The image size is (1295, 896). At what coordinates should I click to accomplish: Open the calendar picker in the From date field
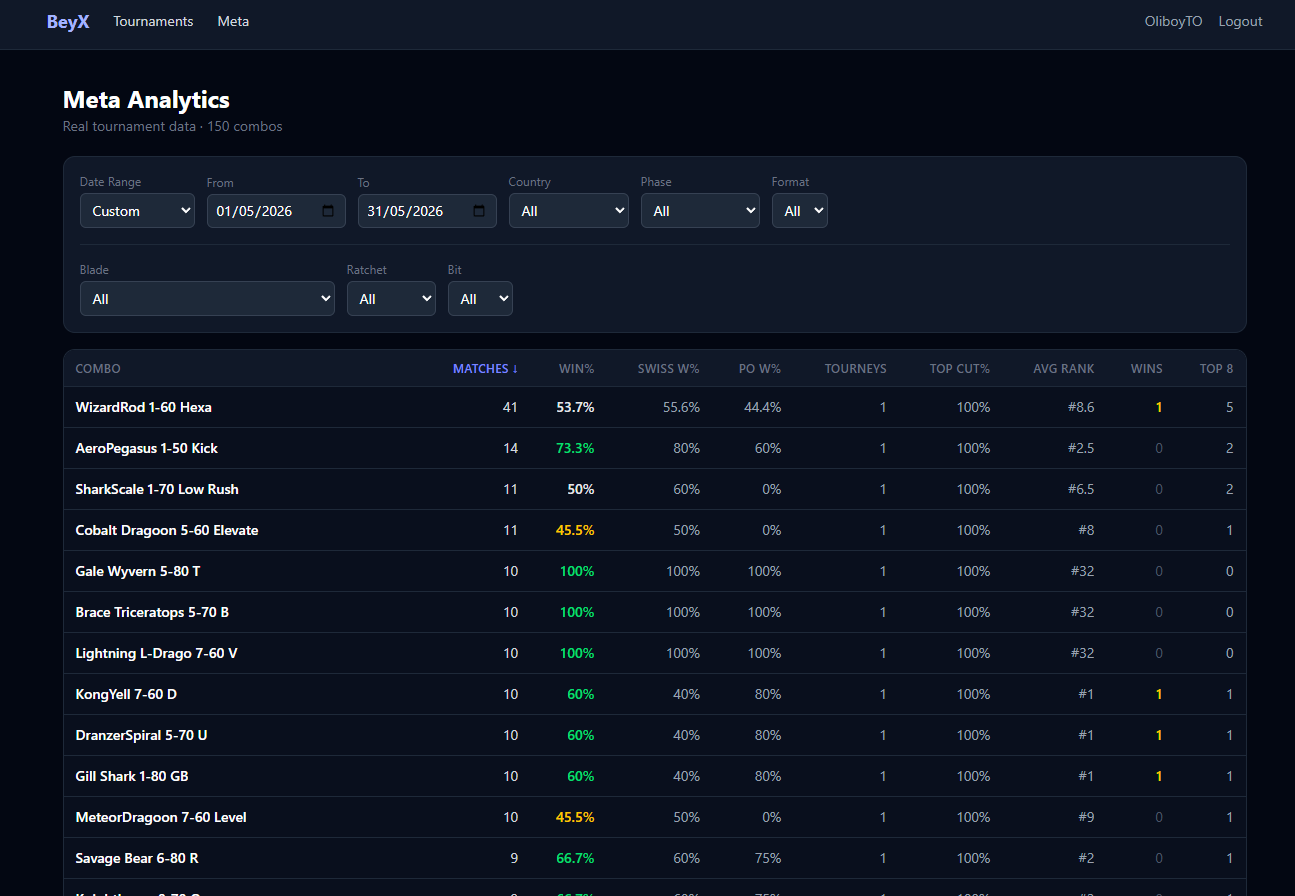click(328, 211)
